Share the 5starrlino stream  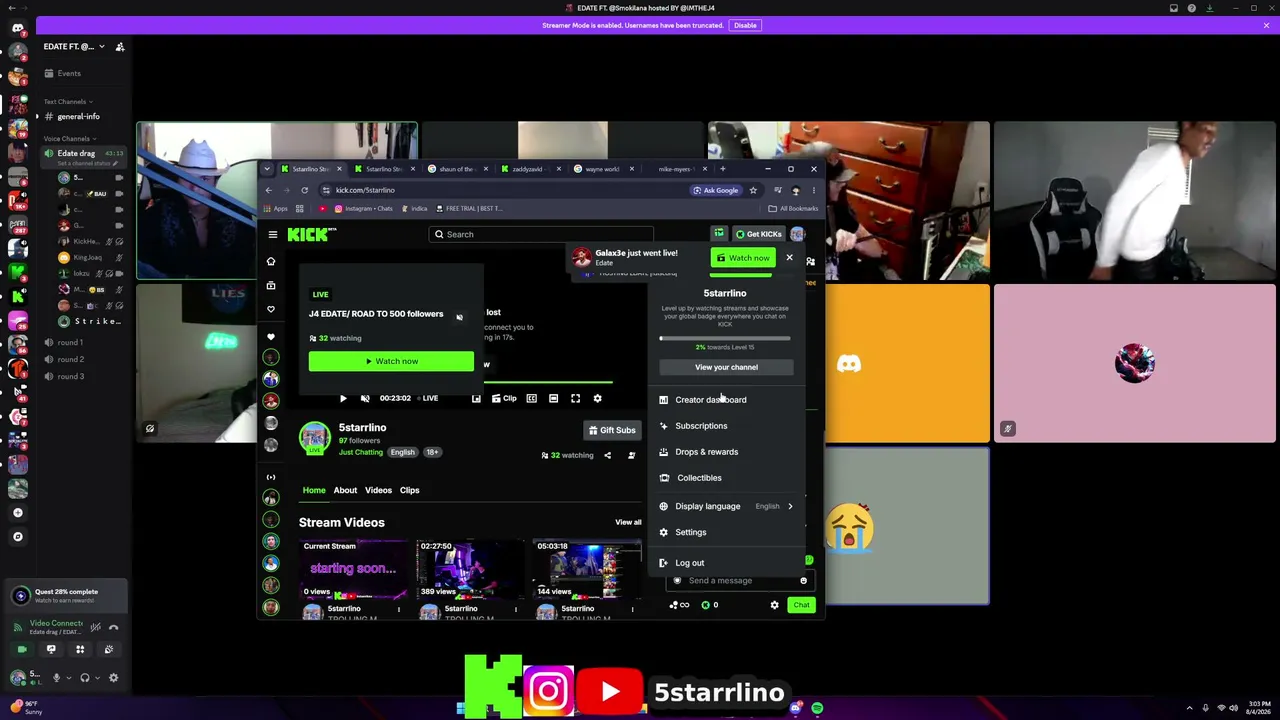tap(607, 455)
